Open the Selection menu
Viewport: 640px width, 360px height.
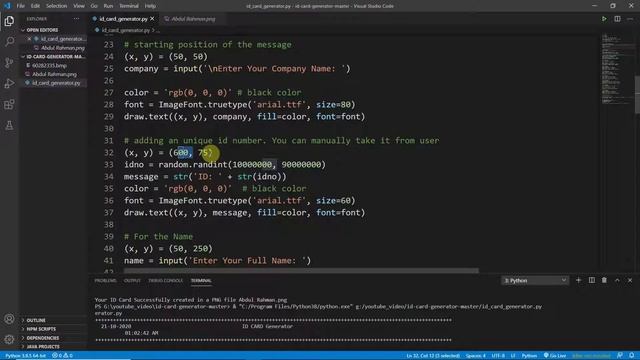coord(56,6)
